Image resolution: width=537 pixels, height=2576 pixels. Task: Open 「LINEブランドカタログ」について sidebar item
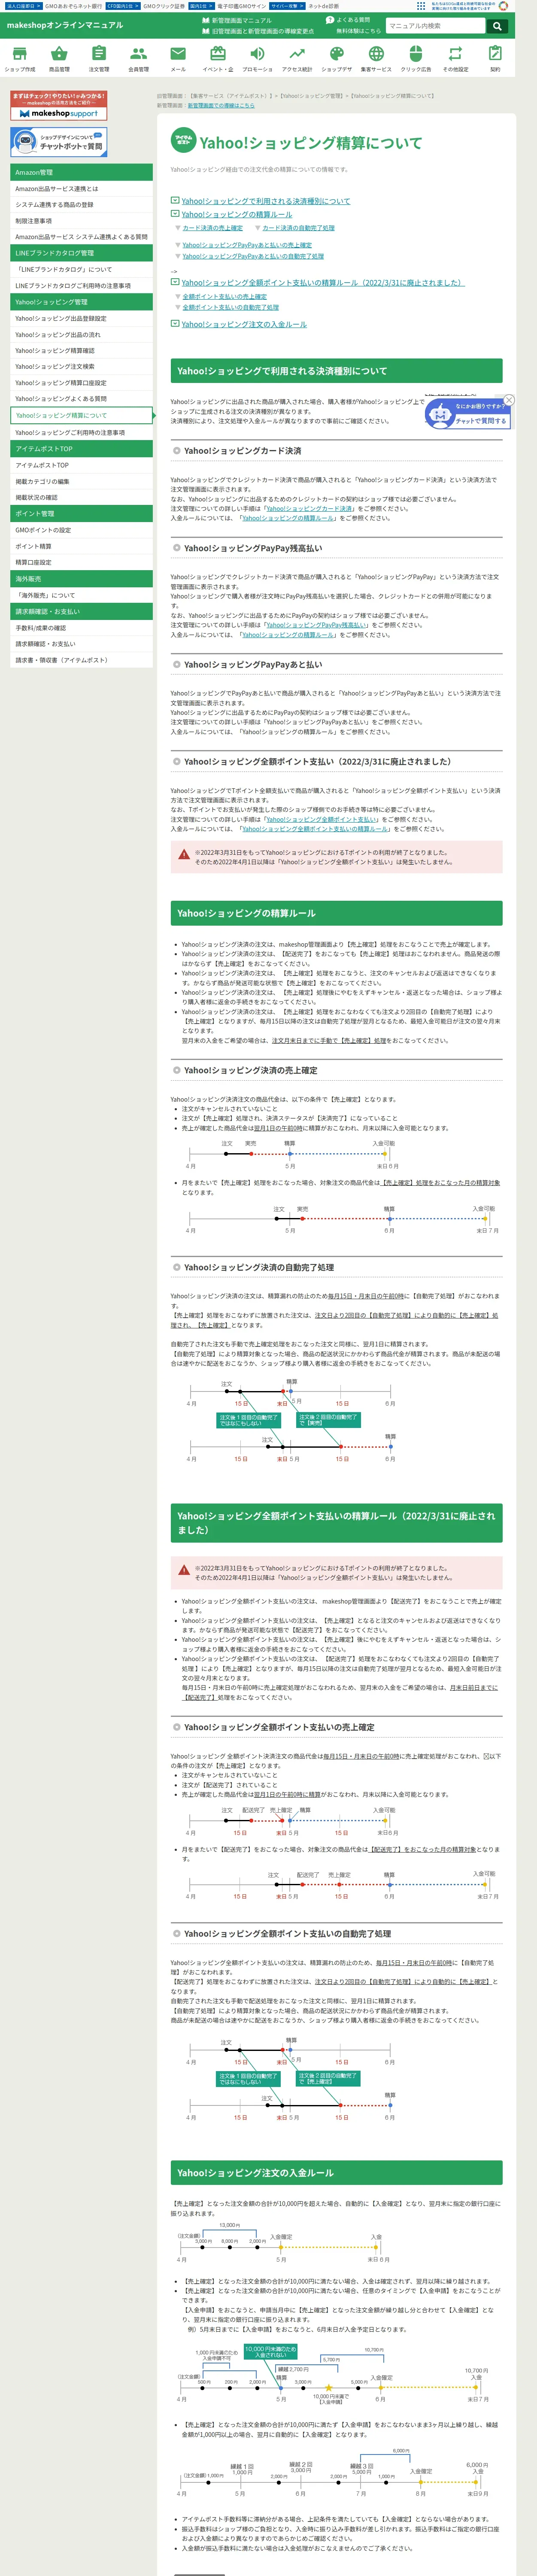click(81, 269)
